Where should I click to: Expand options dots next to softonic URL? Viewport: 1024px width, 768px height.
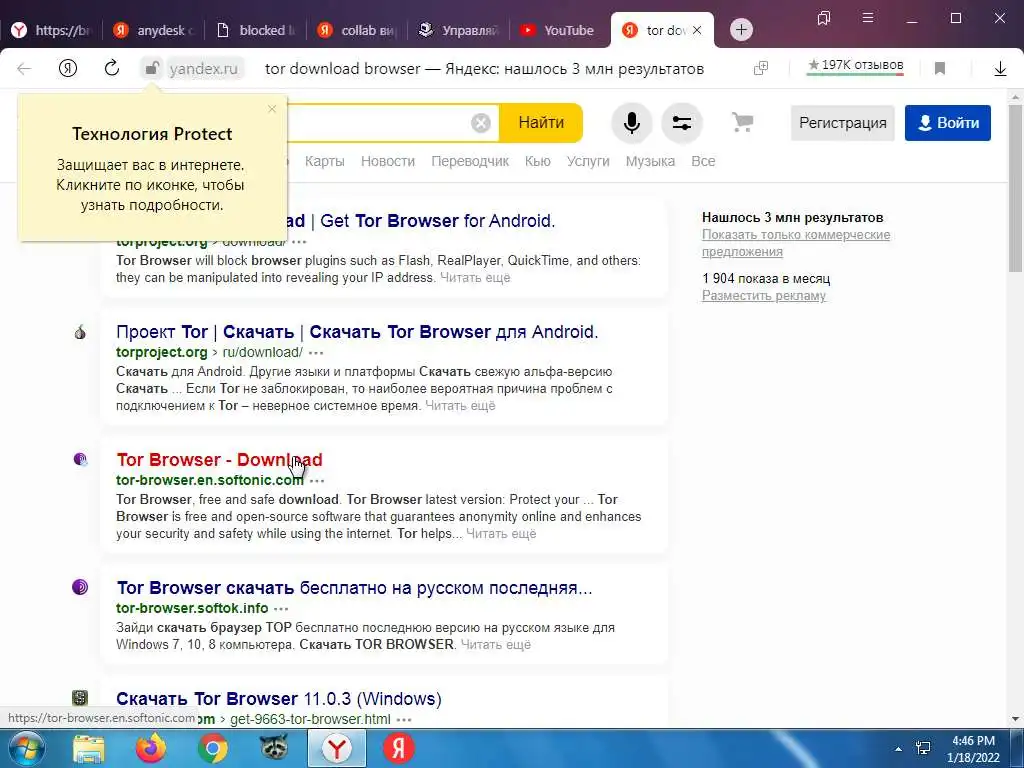coord(317,481)
